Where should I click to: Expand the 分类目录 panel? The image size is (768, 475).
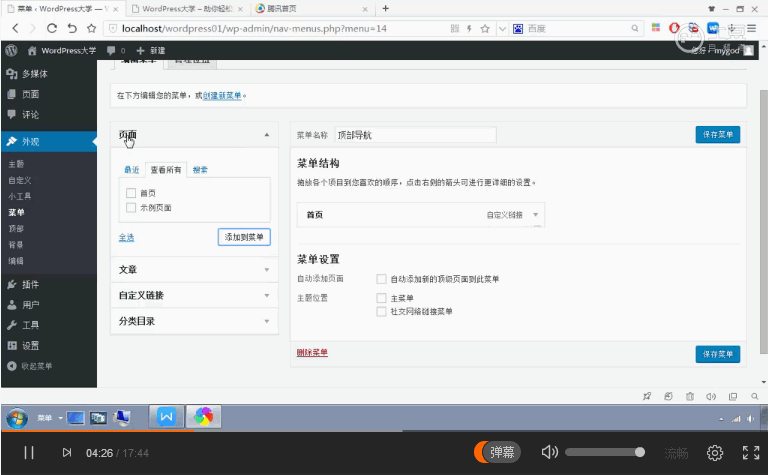click(x=194, y=321)
